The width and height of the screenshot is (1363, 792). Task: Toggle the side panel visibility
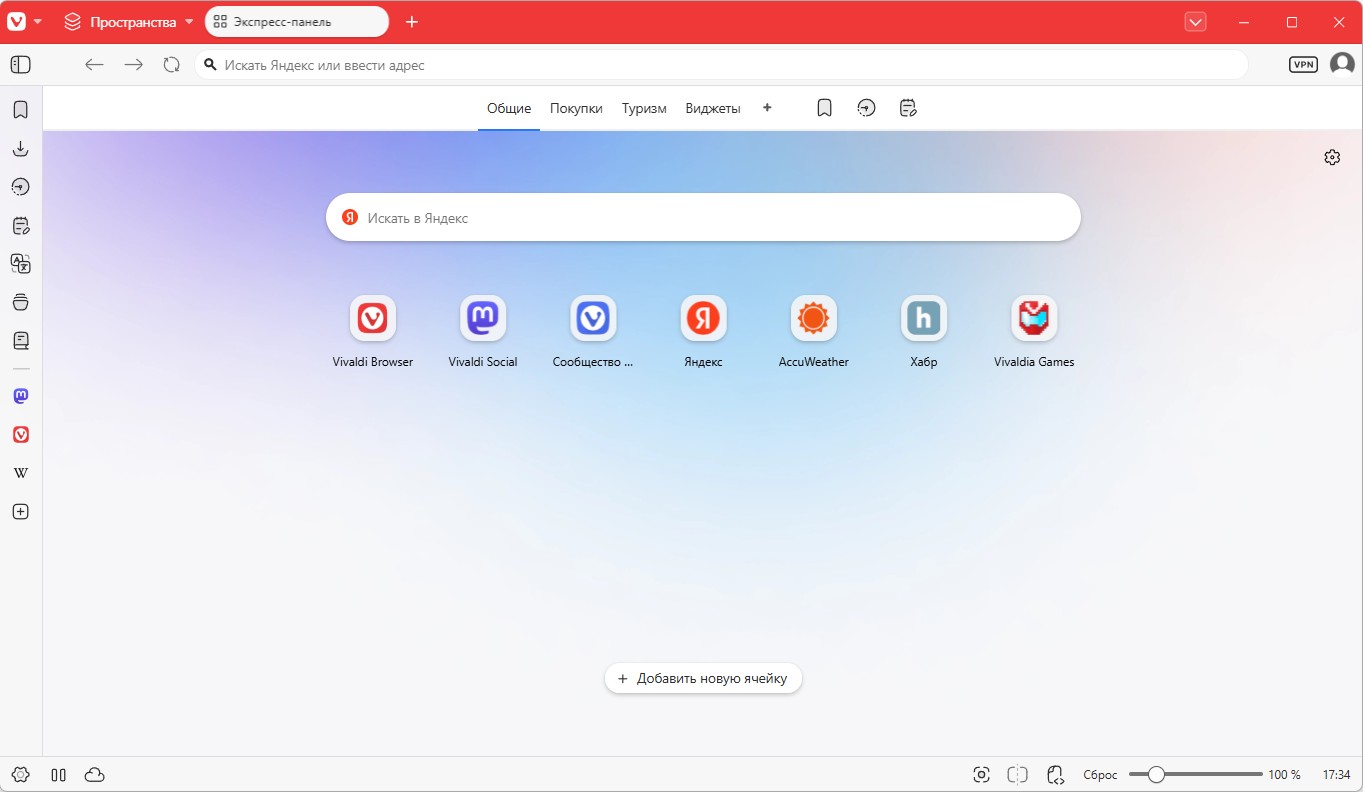[x=20, y=65]
